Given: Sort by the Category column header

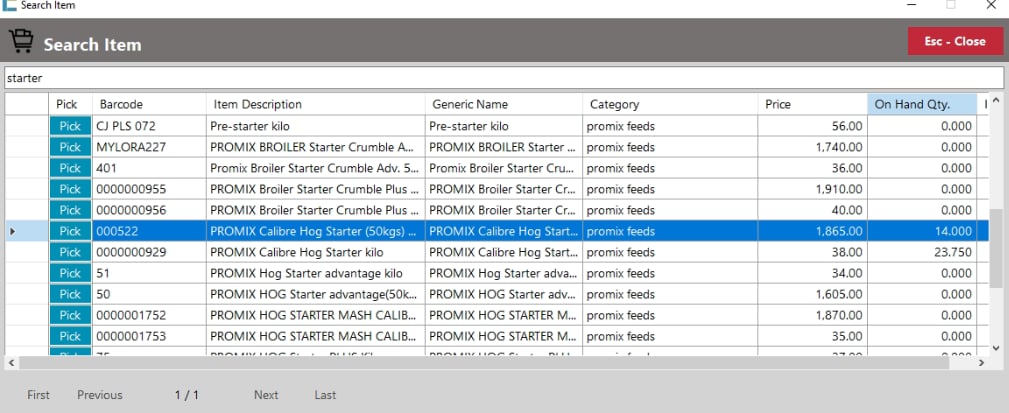Looking at the screenshot, I should coord(669,104).
